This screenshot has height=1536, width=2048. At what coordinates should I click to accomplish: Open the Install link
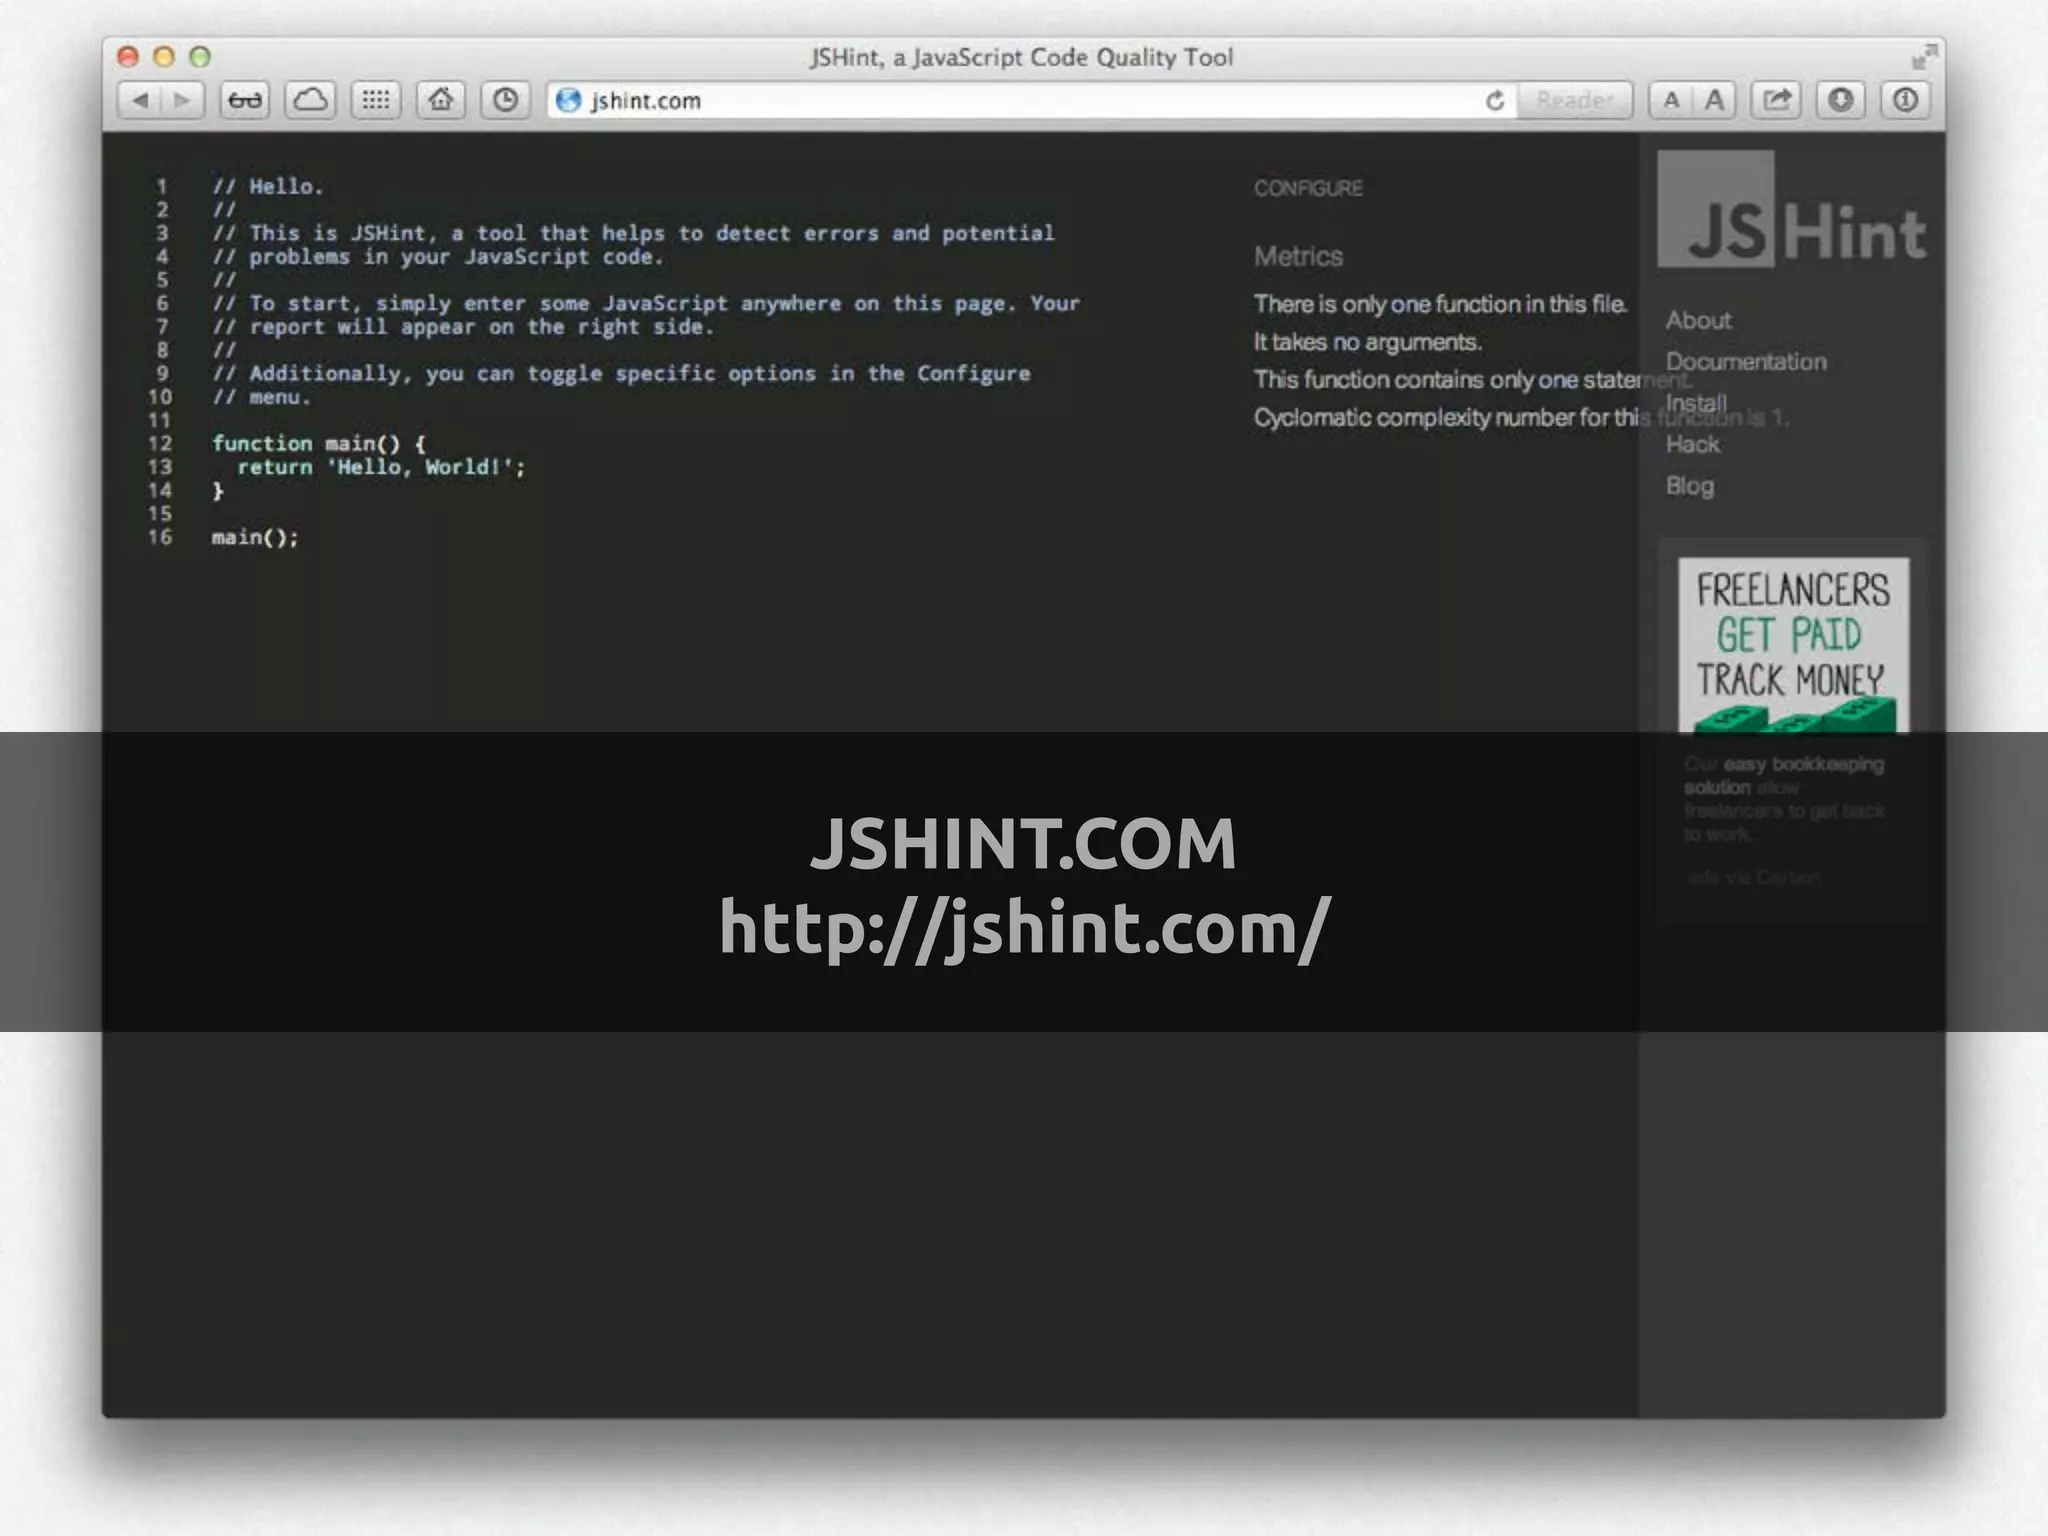tap(1696, 403)
